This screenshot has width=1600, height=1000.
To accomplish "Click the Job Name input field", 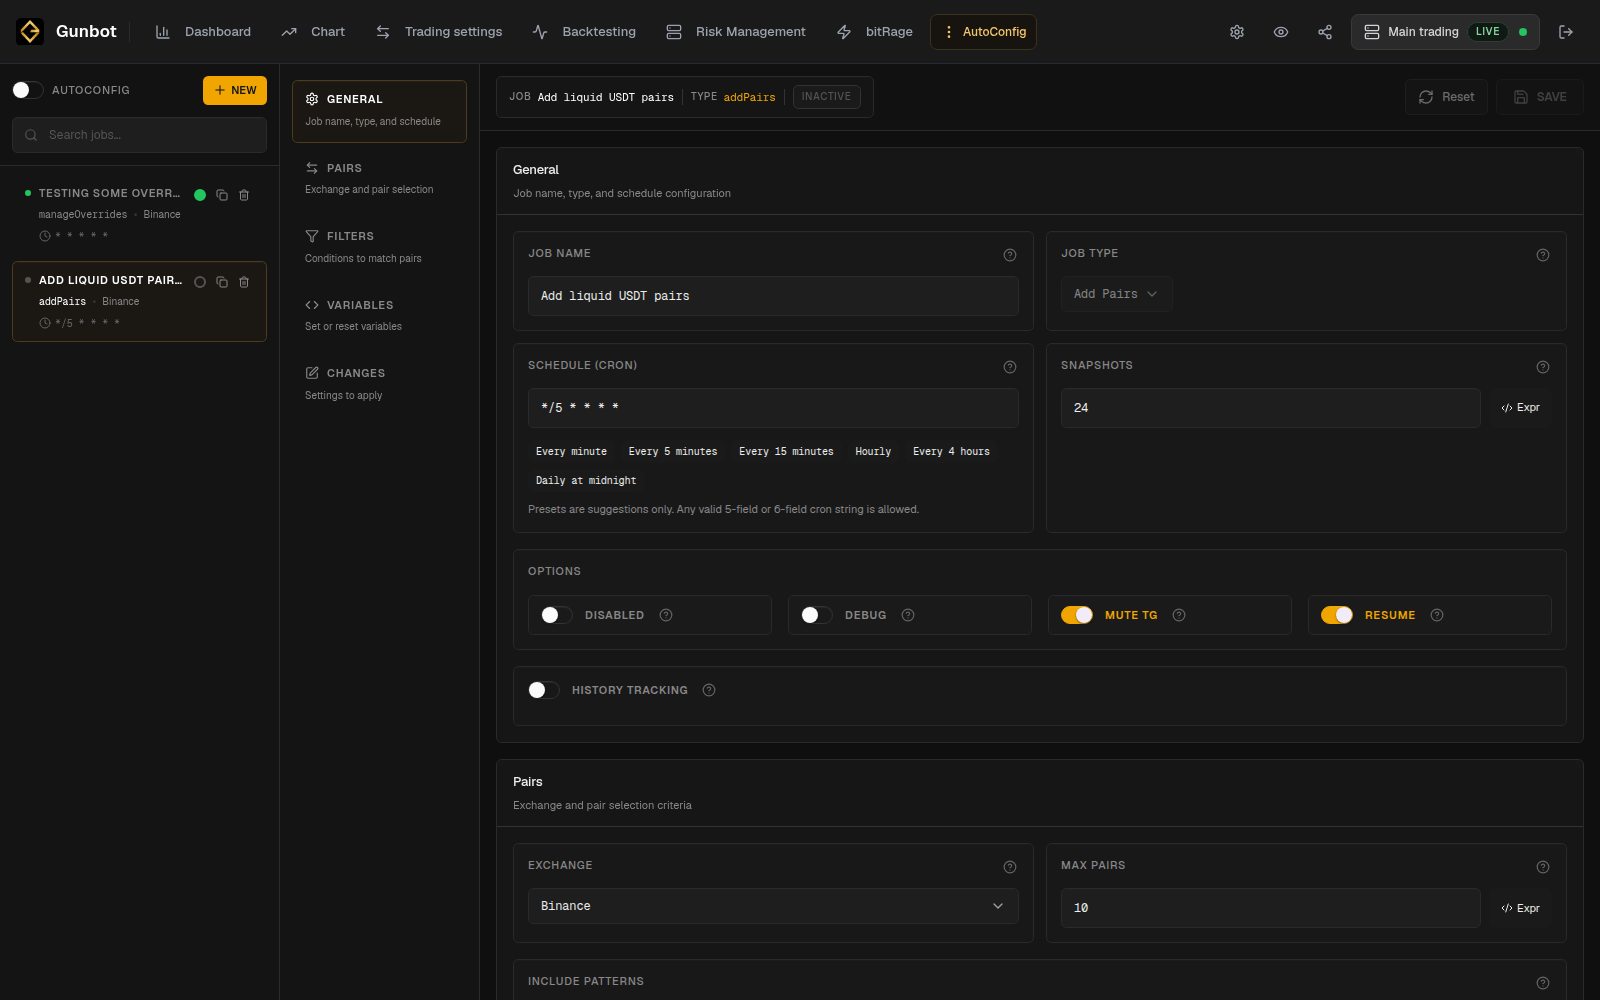I will click(x=773, y=296).
